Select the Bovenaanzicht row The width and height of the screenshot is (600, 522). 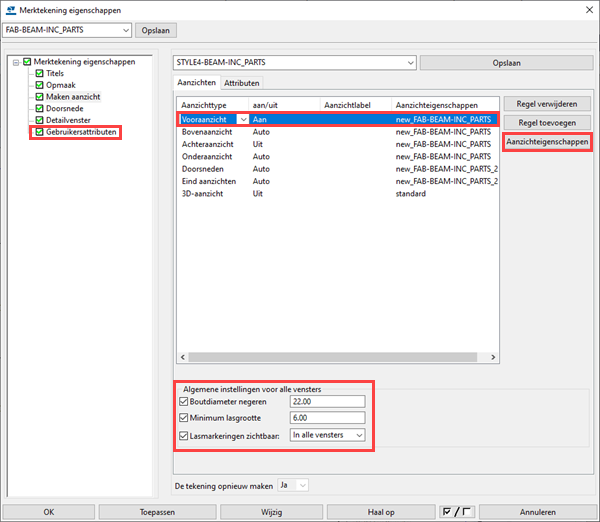point(338,132)
